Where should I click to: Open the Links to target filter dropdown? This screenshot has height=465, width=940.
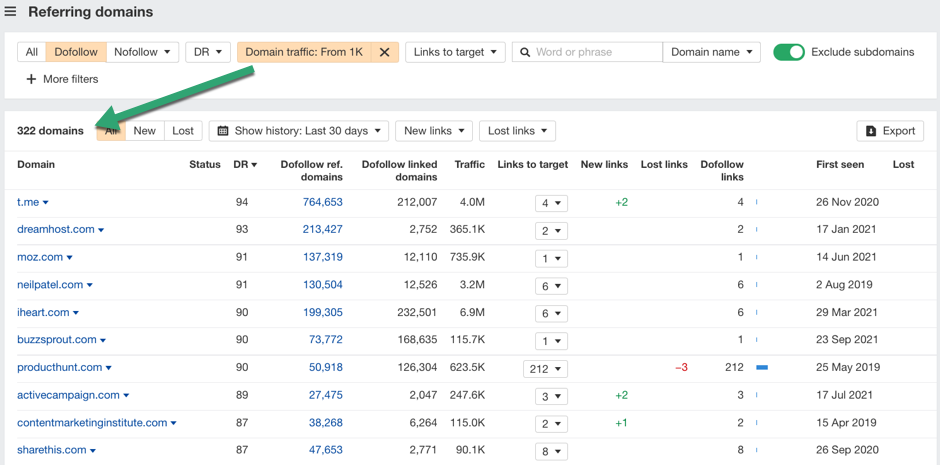coord(456,52)
